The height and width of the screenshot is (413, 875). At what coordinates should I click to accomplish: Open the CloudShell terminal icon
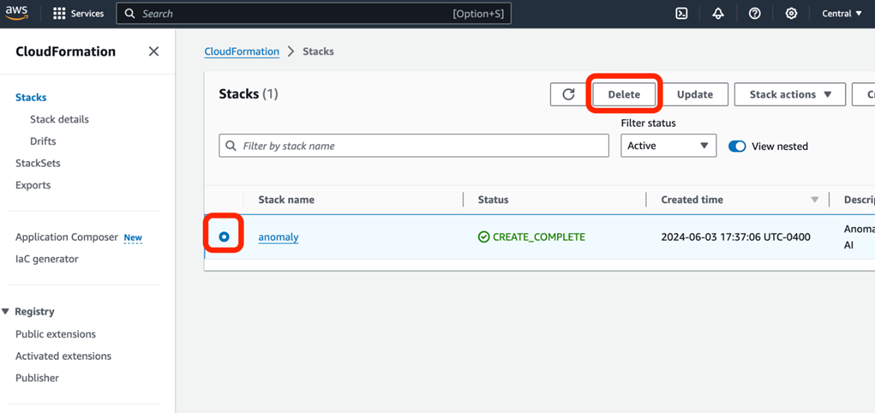click(681, 14)
